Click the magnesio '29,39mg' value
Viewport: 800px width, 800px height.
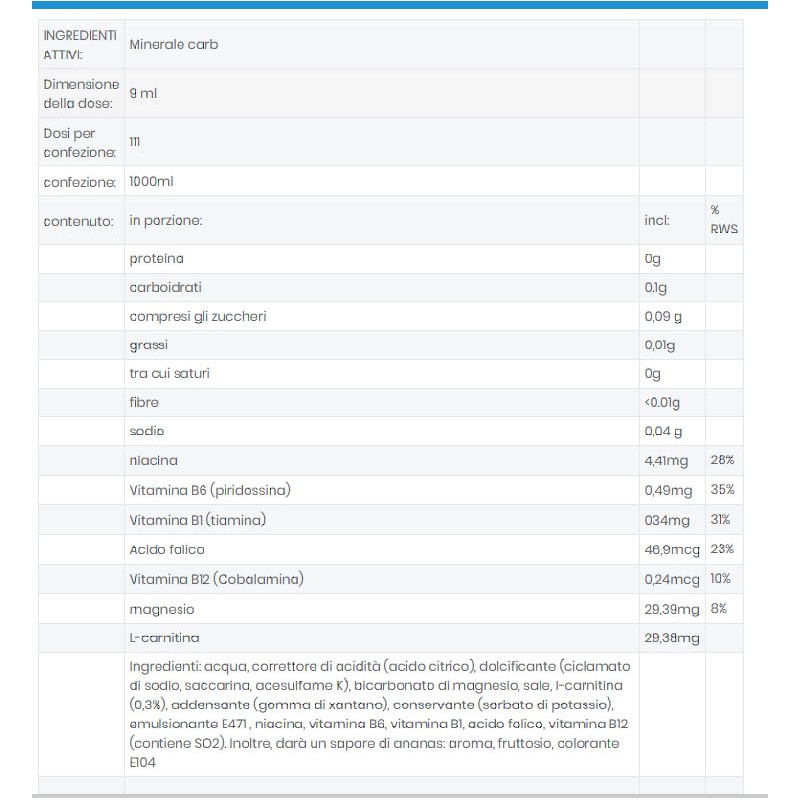671,609
